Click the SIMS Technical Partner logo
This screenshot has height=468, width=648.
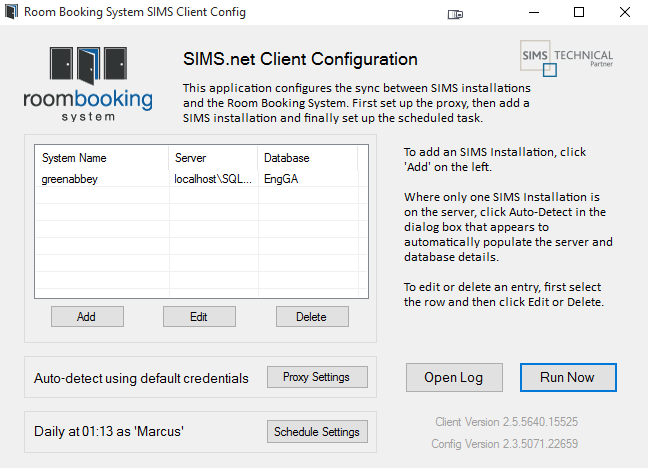(567, 58)
